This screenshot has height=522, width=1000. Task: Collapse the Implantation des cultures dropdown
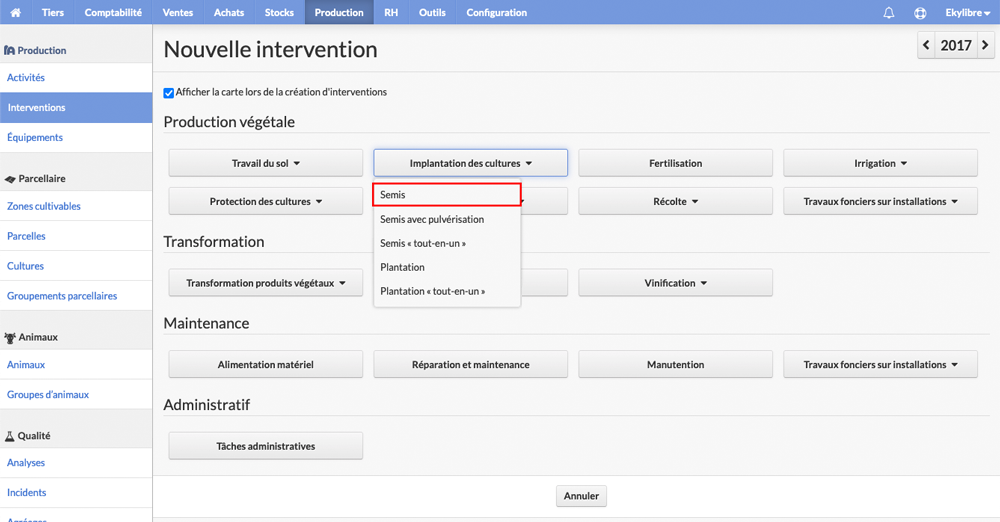pyautogui.click(x=471, y=163)
